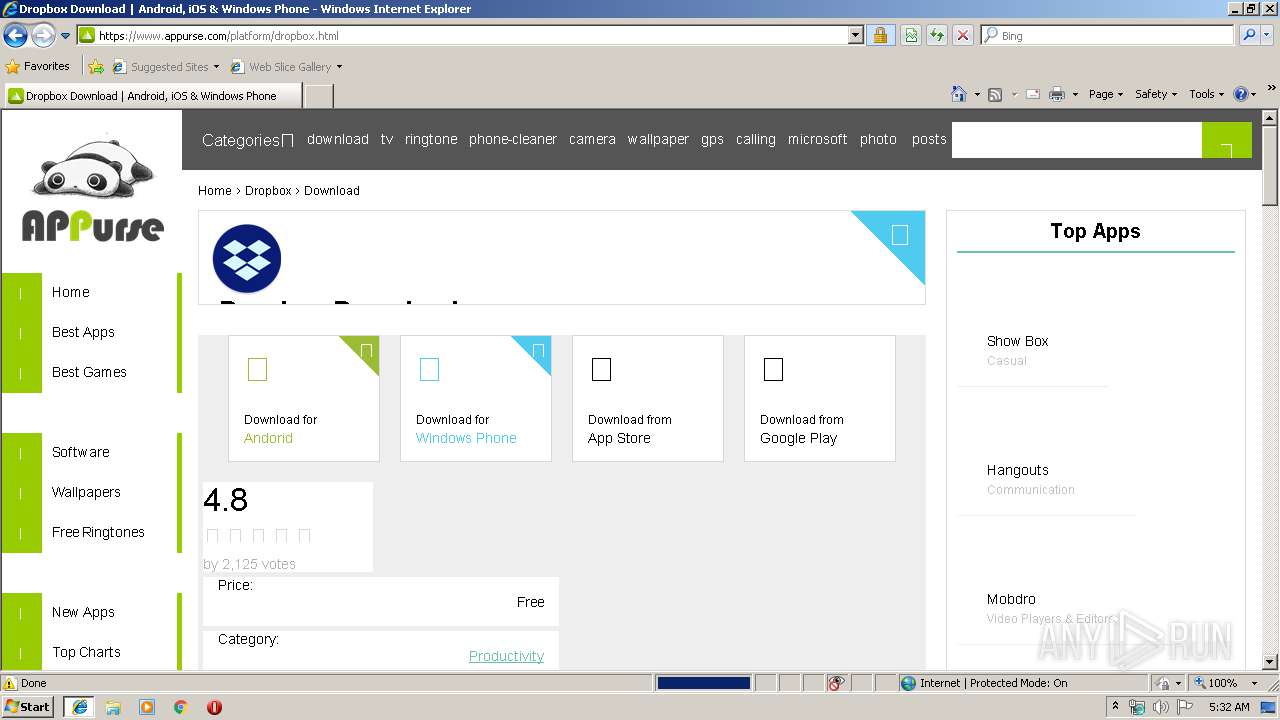
Task: Click the volume speaker tray icon
Action: click(x=1160, y=707)
